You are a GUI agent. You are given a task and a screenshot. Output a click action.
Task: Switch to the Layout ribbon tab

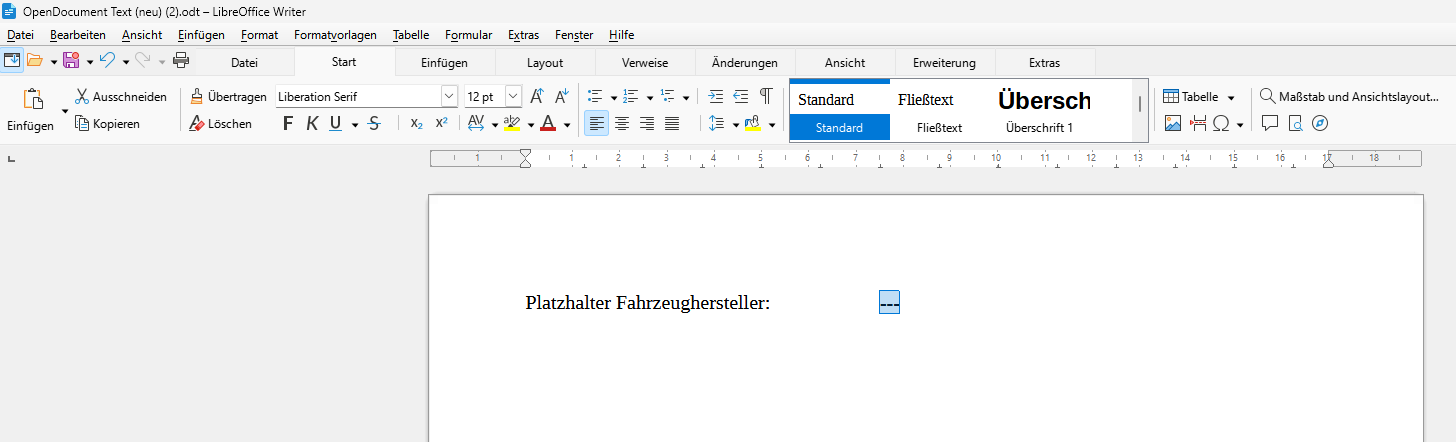pos(545,63)
